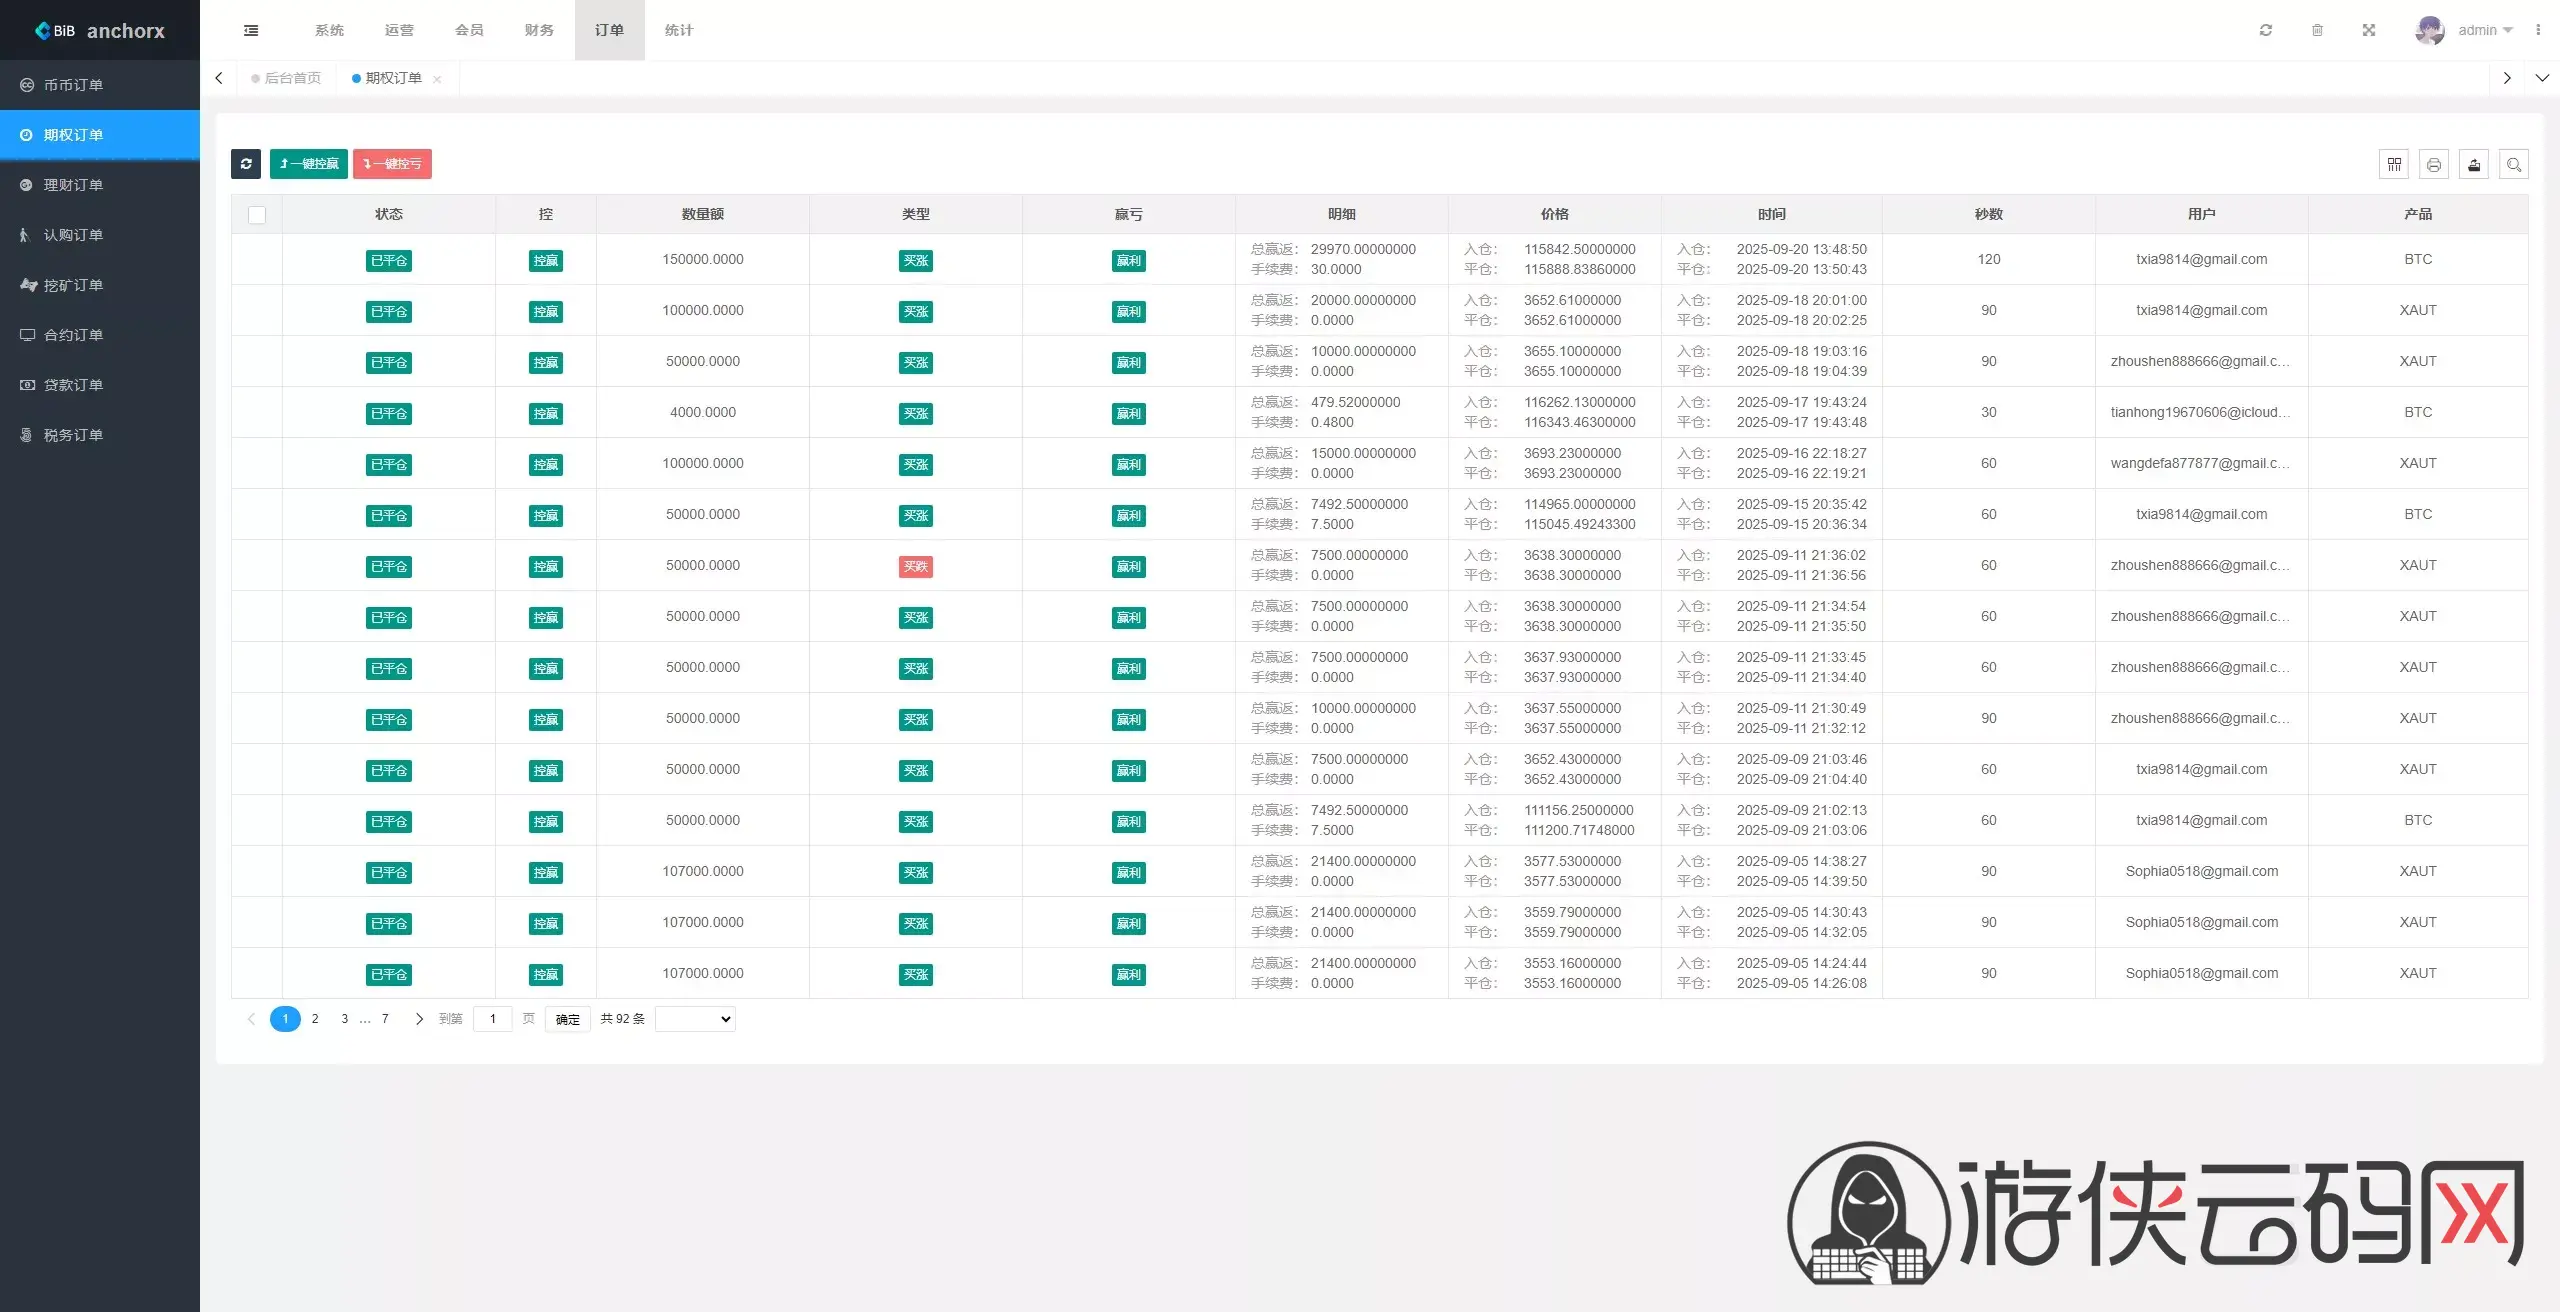Open the column filter grid icon
2560x1312 pixels.
2394,165
